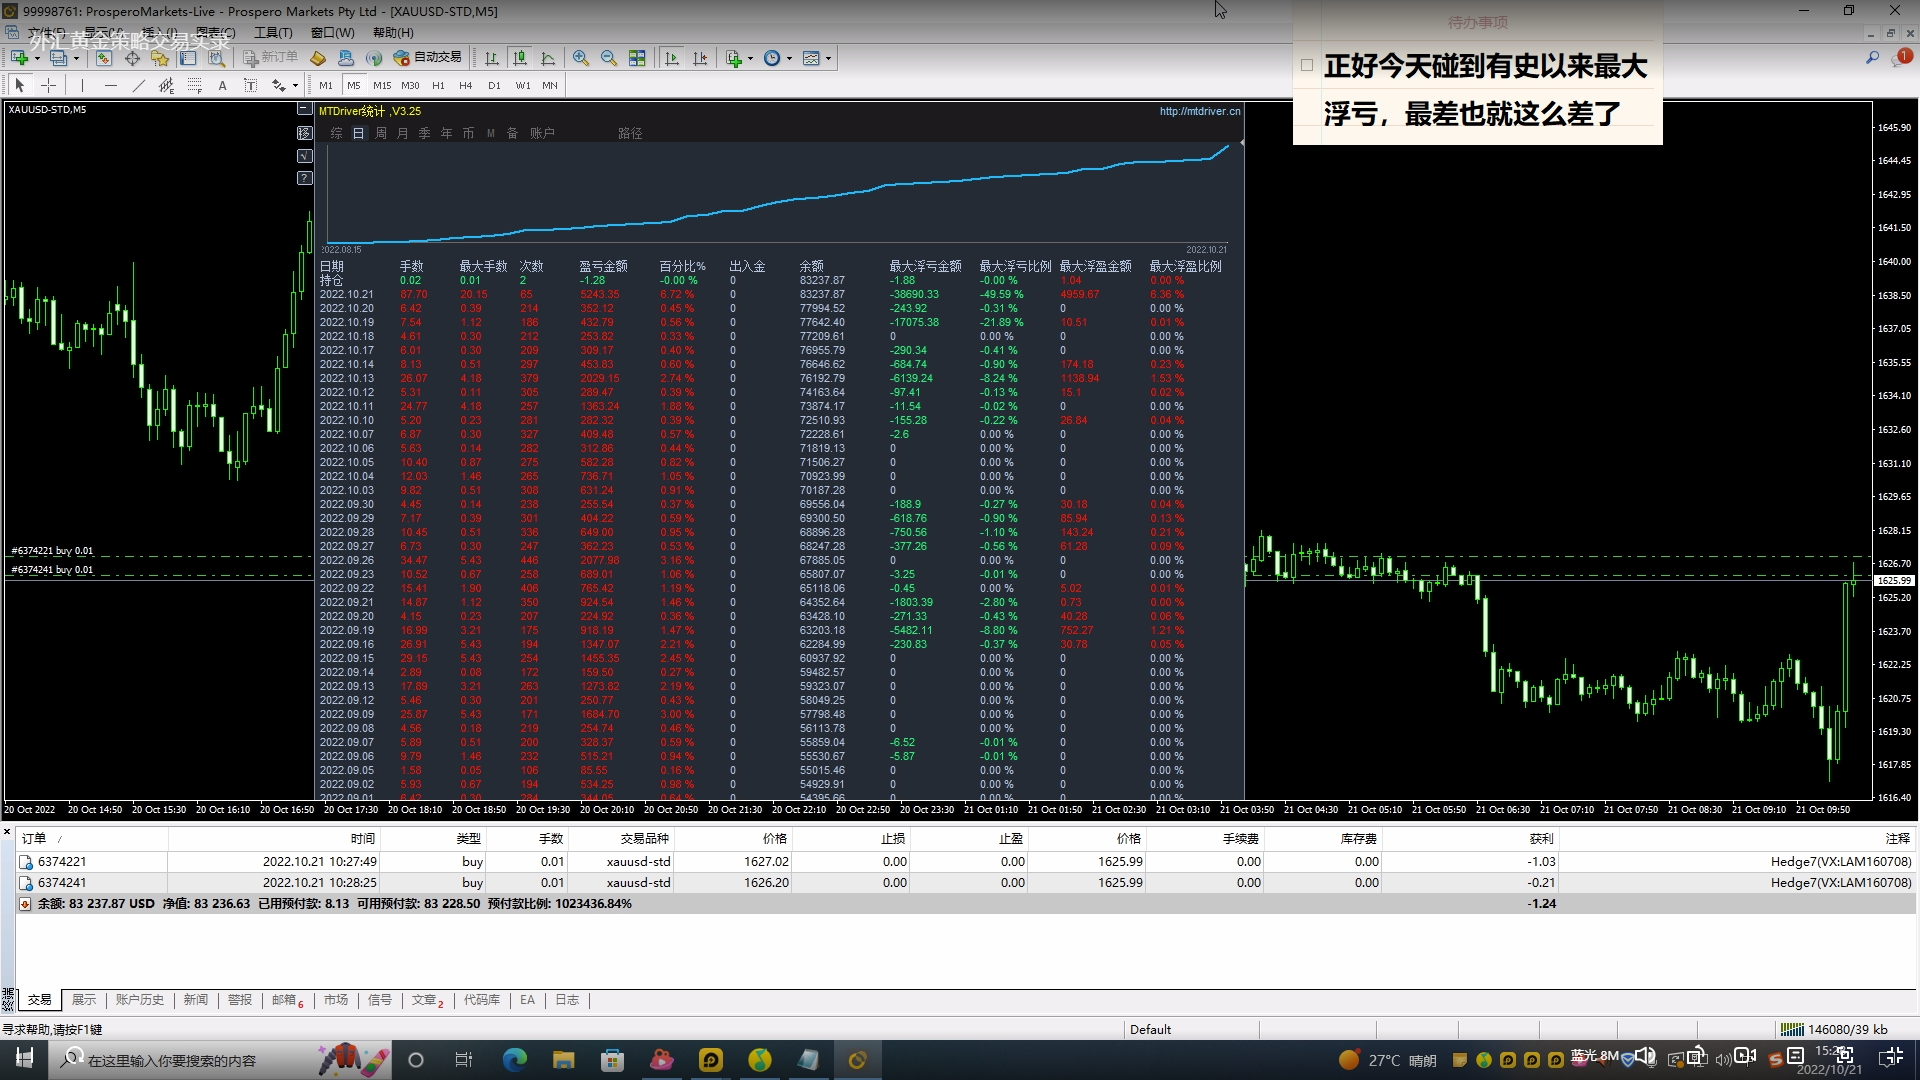Check the to-do item checkbox
The height and width of the screenshot is (1080, 1920).
(x=1306, y=65)
